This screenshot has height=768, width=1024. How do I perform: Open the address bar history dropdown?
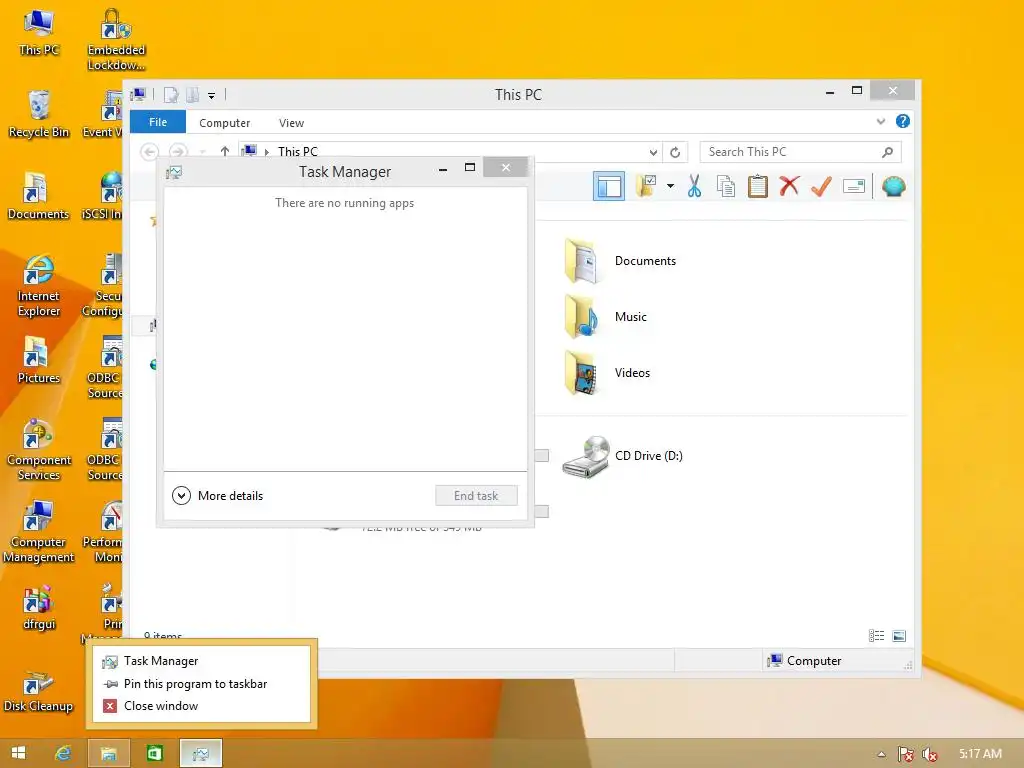[653, 152]
